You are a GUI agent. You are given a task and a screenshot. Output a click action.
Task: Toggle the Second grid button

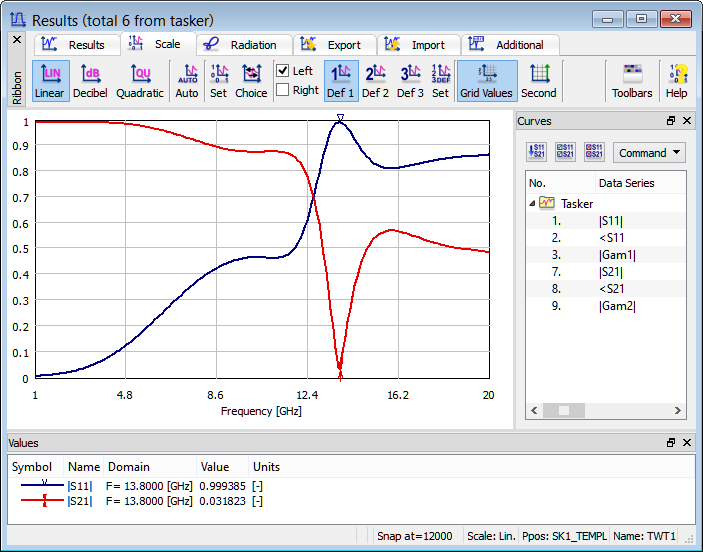click(539, 73)
